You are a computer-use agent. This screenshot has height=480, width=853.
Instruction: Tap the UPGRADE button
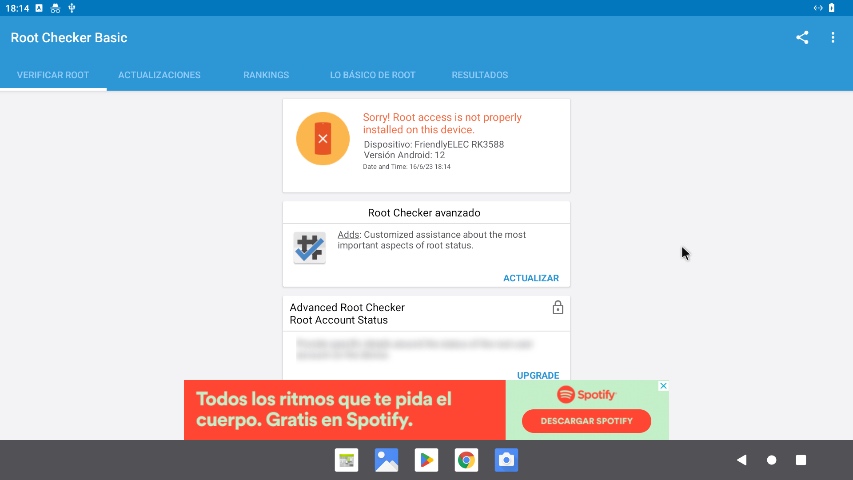[538, 376]
